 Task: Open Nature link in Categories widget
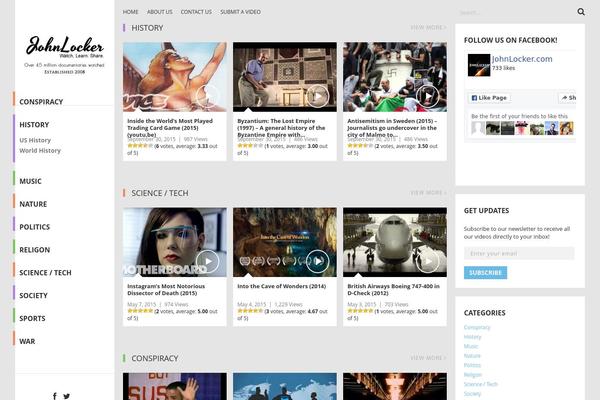point(472,356)
